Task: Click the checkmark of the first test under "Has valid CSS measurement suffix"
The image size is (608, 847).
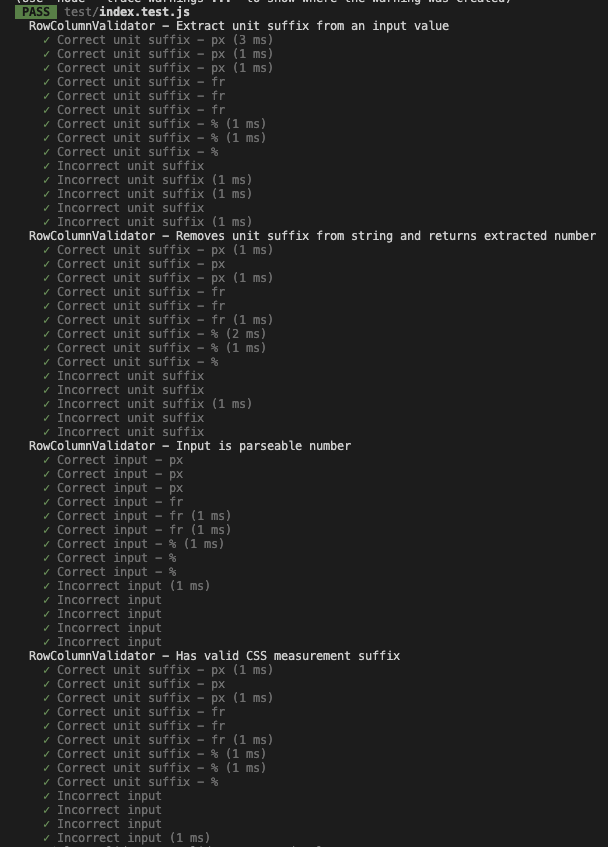Action: click(x=47, y=670)
